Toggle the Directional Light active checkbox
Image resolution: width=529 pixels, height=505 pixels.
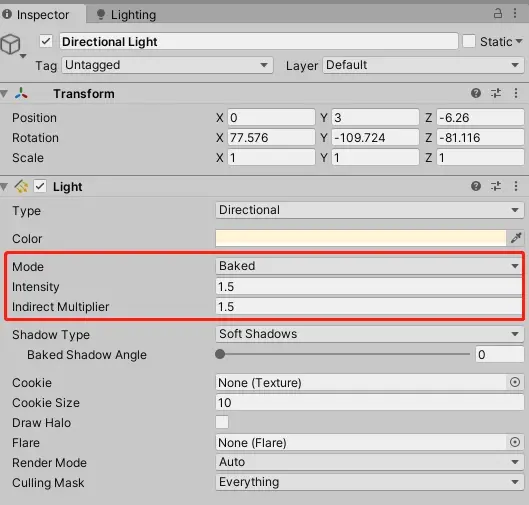(x=46, y=41)
